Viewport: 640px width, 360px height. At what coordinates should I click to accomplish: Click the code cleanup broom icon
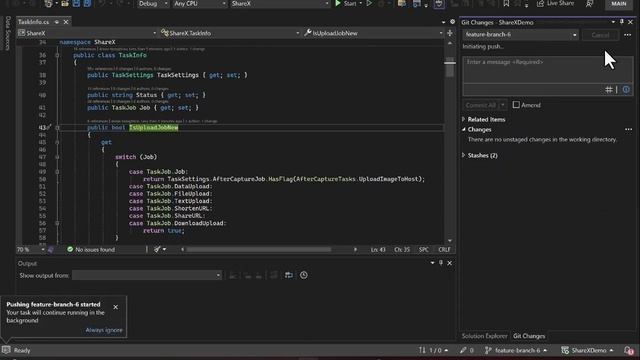[157, 249]
